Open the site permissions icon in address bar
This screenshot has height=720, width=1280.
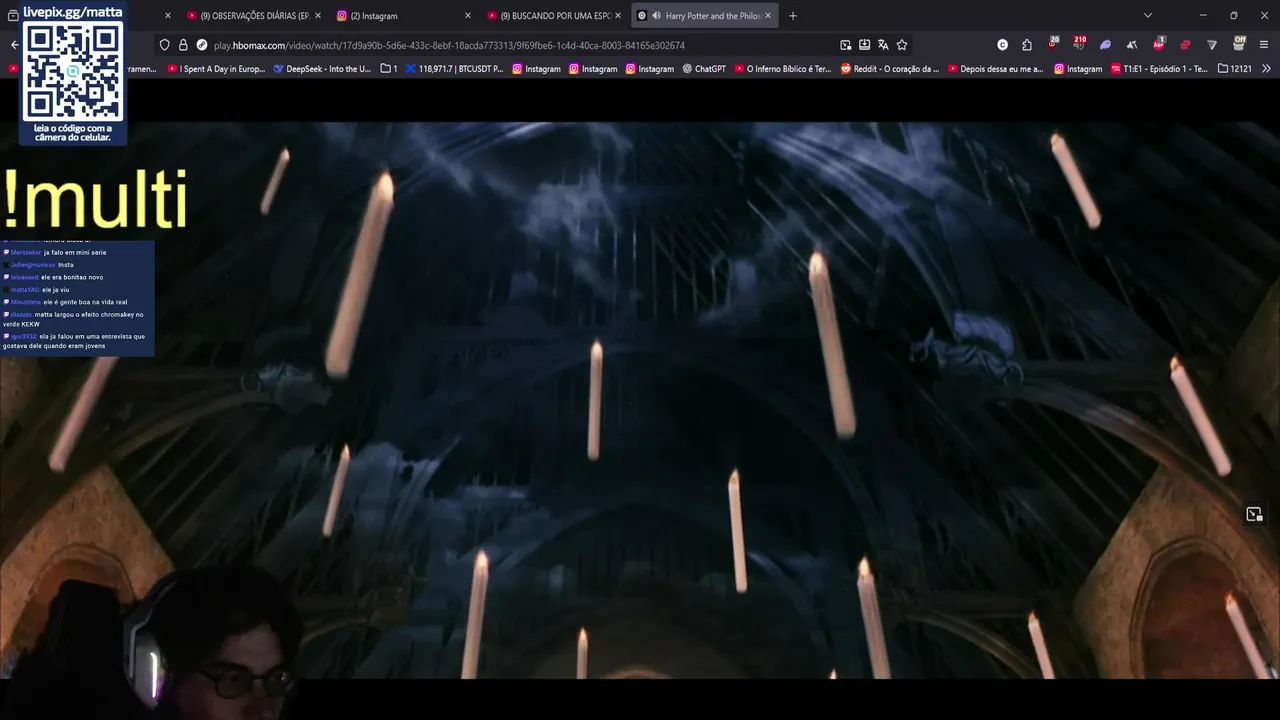(201, 45)
